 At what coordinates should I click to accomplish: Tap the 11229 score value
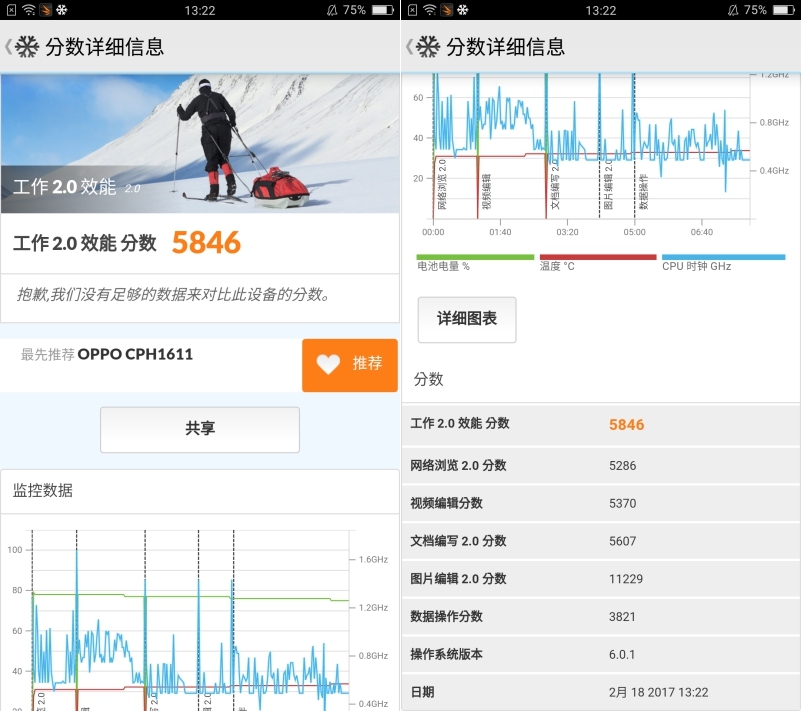click(x=626, y=579)
